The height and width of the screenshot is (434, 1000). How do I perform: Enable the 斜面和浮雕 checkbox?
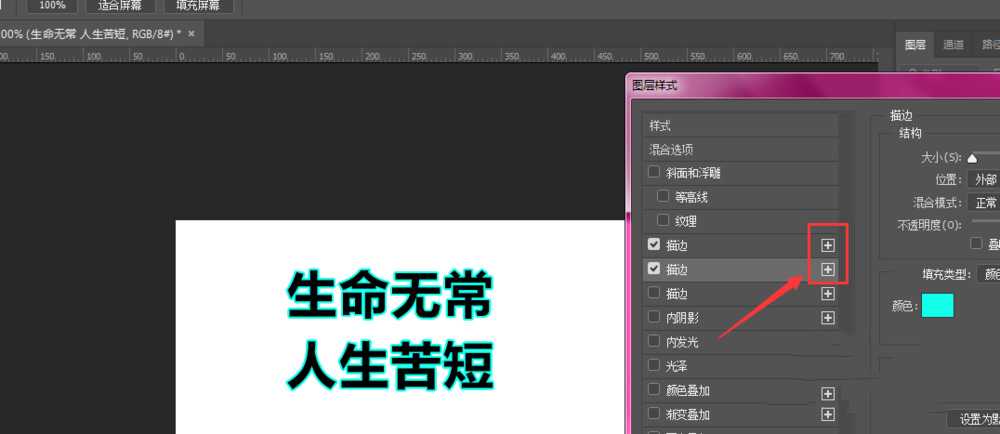(x=654, y=173)
